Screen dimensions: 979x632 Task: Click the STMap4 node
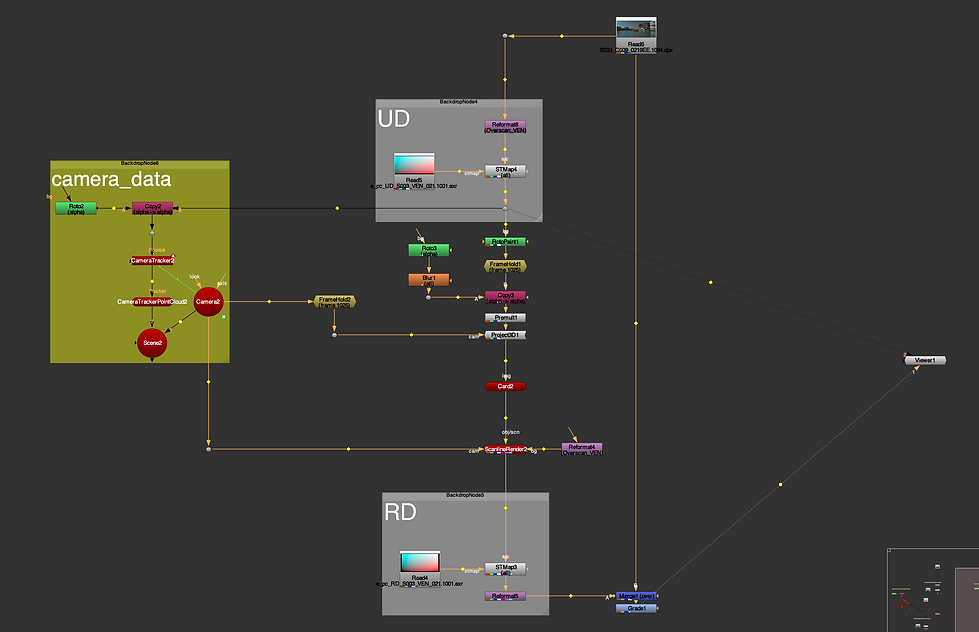506,172
